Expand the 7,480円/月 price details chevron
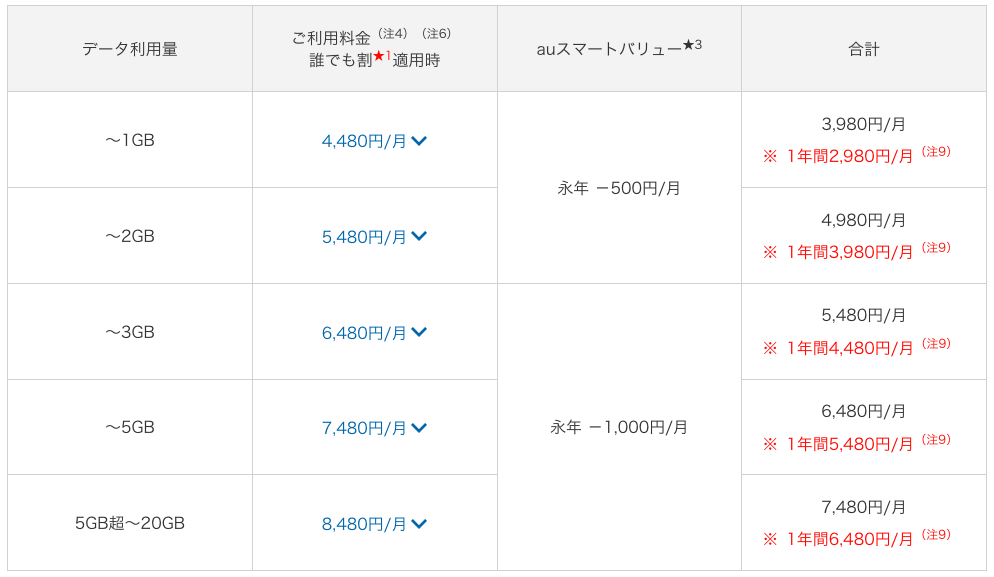Viewport: 994px width, 577px height. [x=419, y=428]
